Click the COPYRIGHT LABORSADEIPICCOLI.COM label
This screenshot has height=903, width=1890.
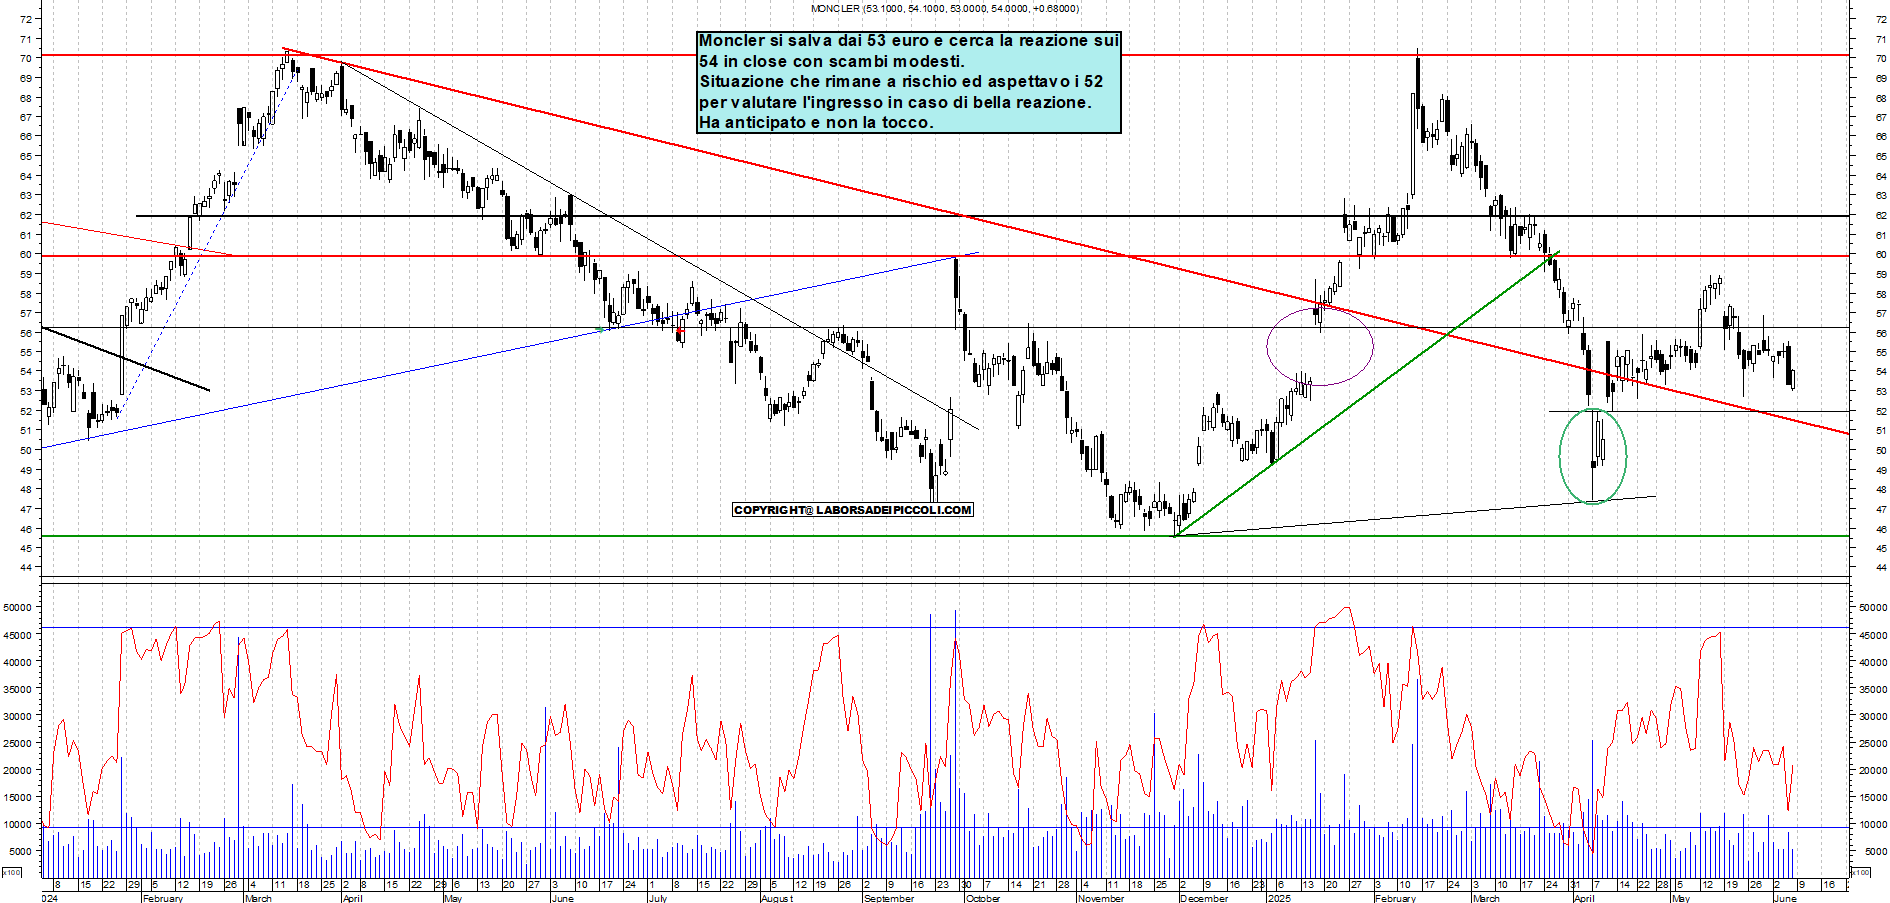[853, 510]
